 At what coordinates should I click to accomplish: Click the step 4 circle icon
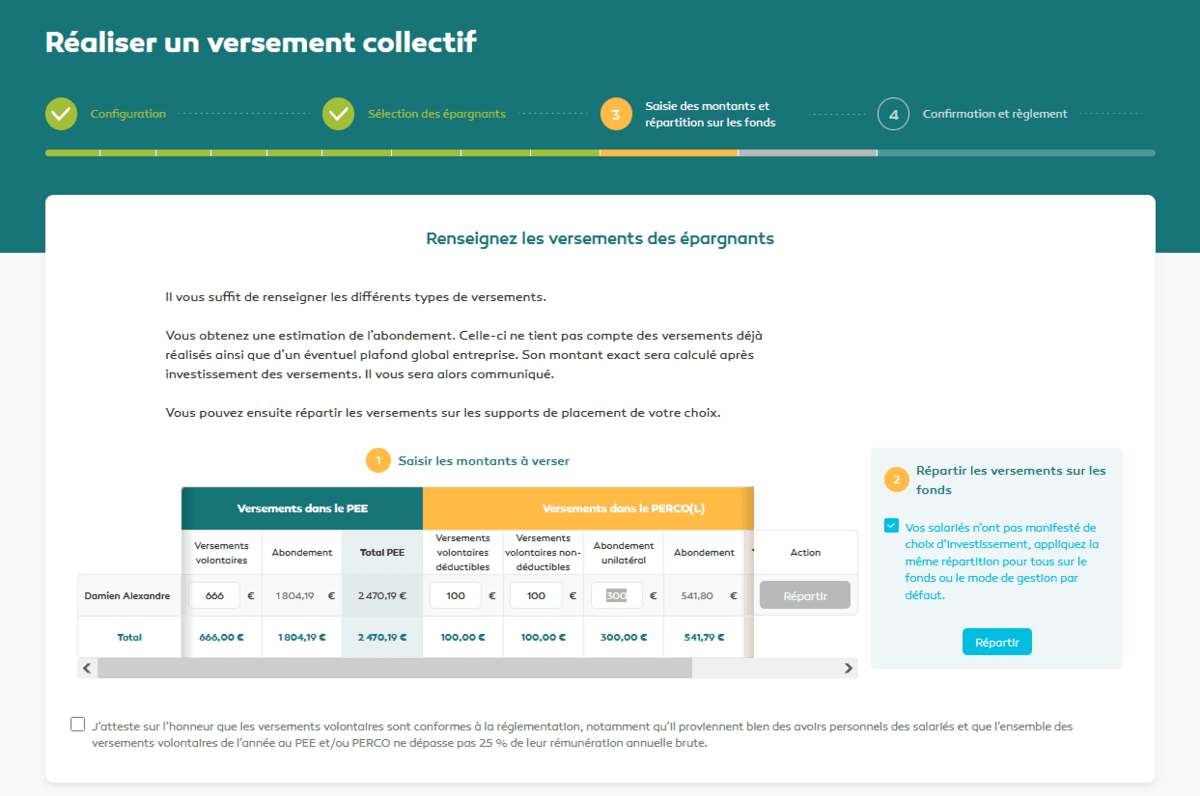(x=894, y=114)
